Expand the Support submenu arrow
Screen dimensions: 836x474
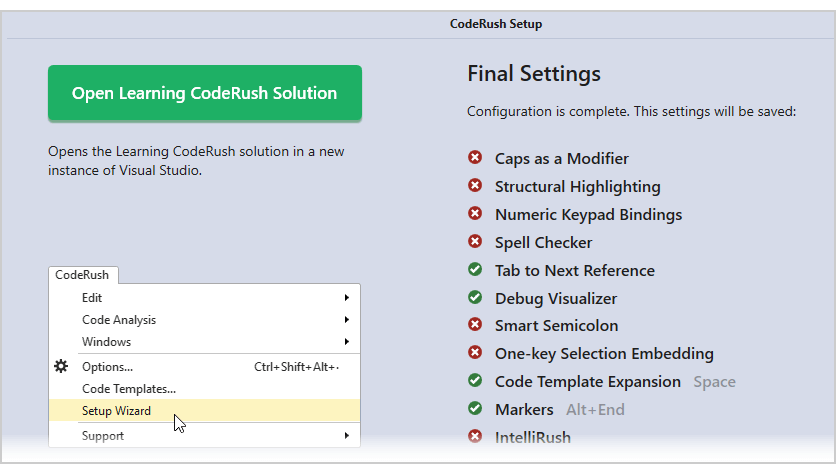346,436
